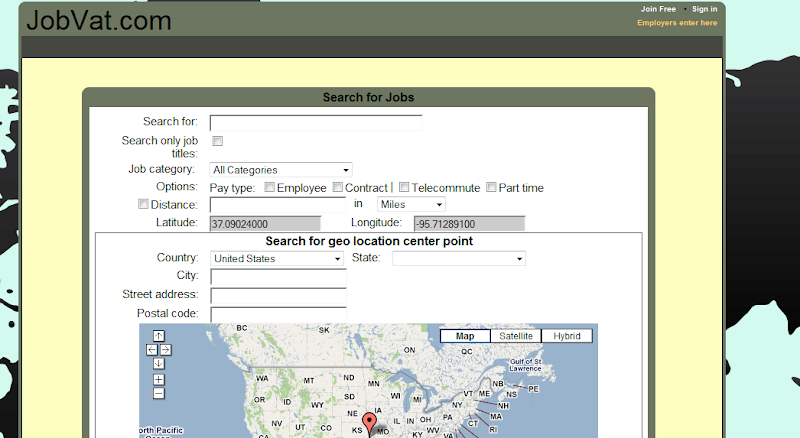Enable the Distance filter checkbox

pos(143,204)
